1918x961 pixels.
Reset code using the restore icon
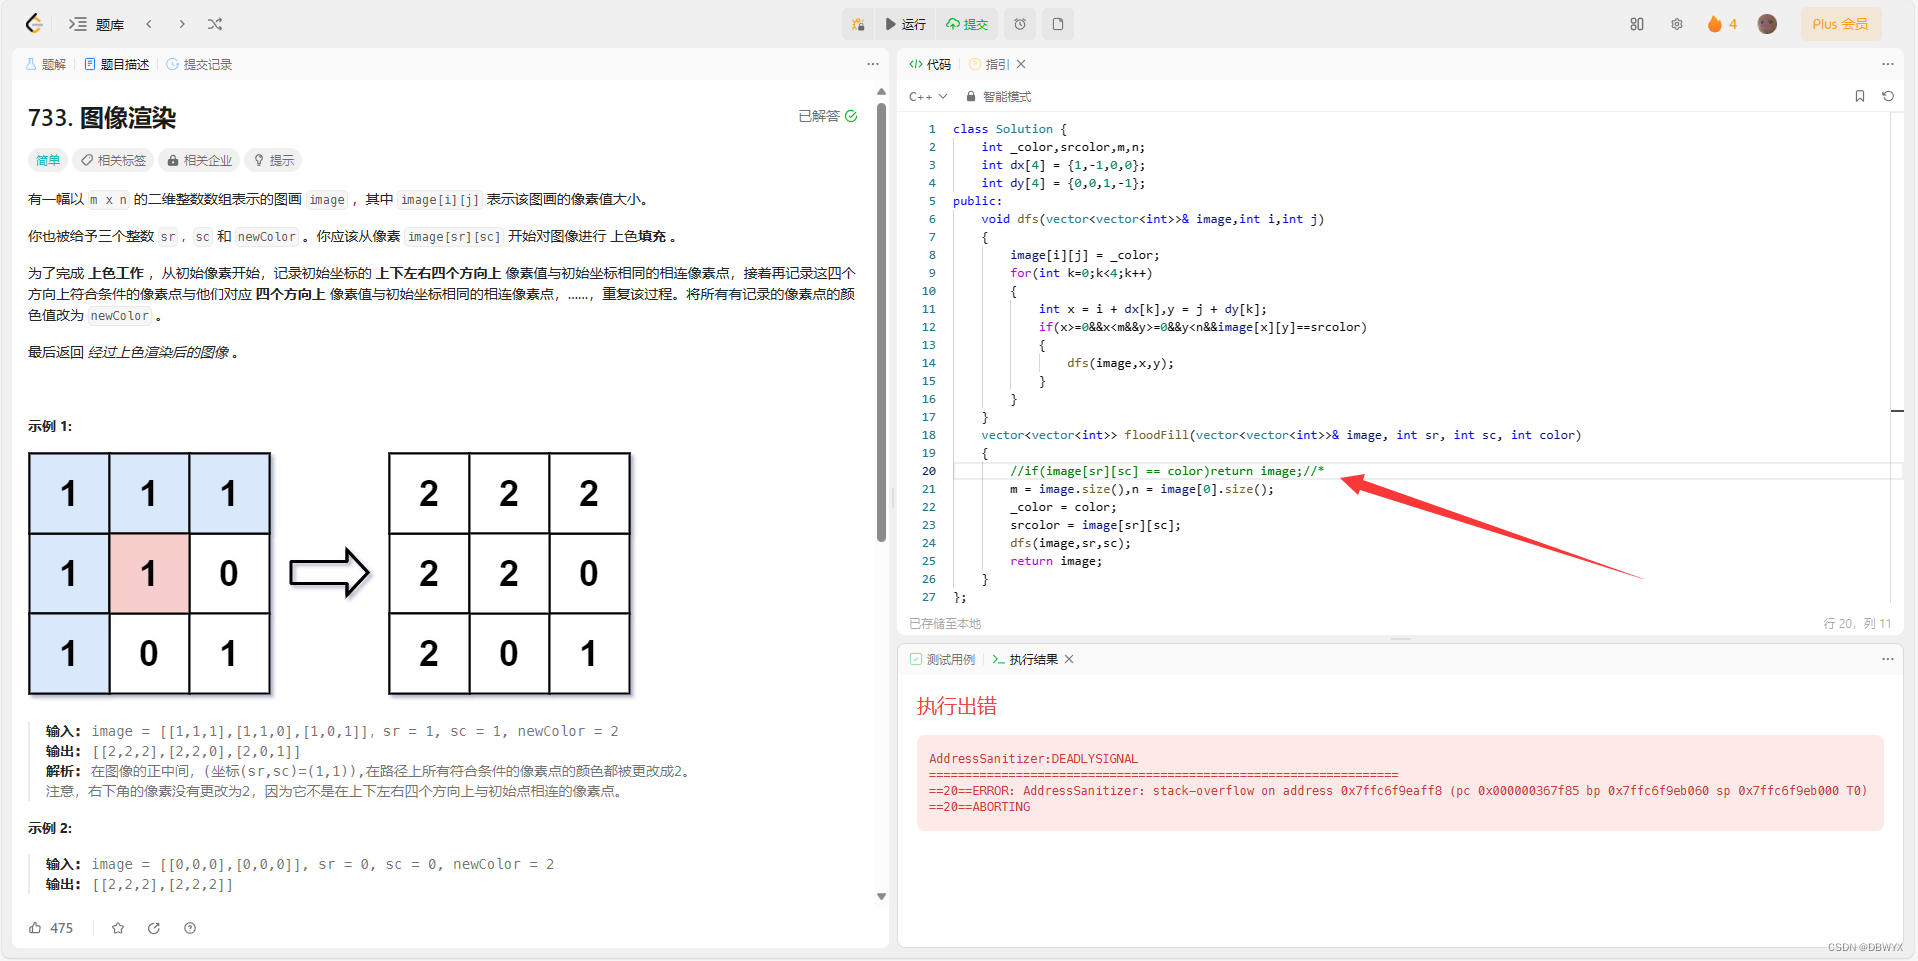(x=1888, y=96)
